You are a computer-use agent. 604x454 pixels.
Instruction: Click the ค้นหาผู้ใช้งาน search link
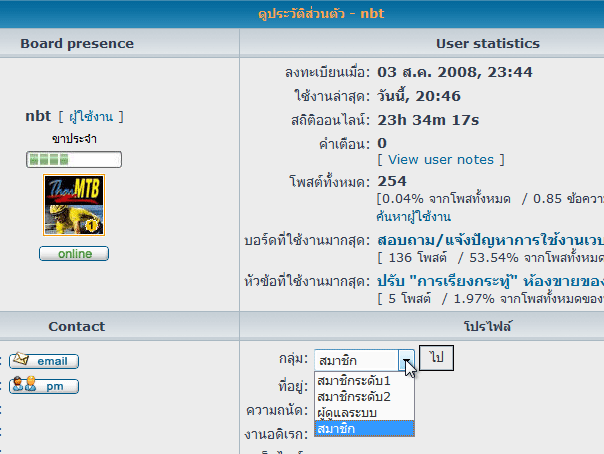pyautogui.click(x=413, y=216)
